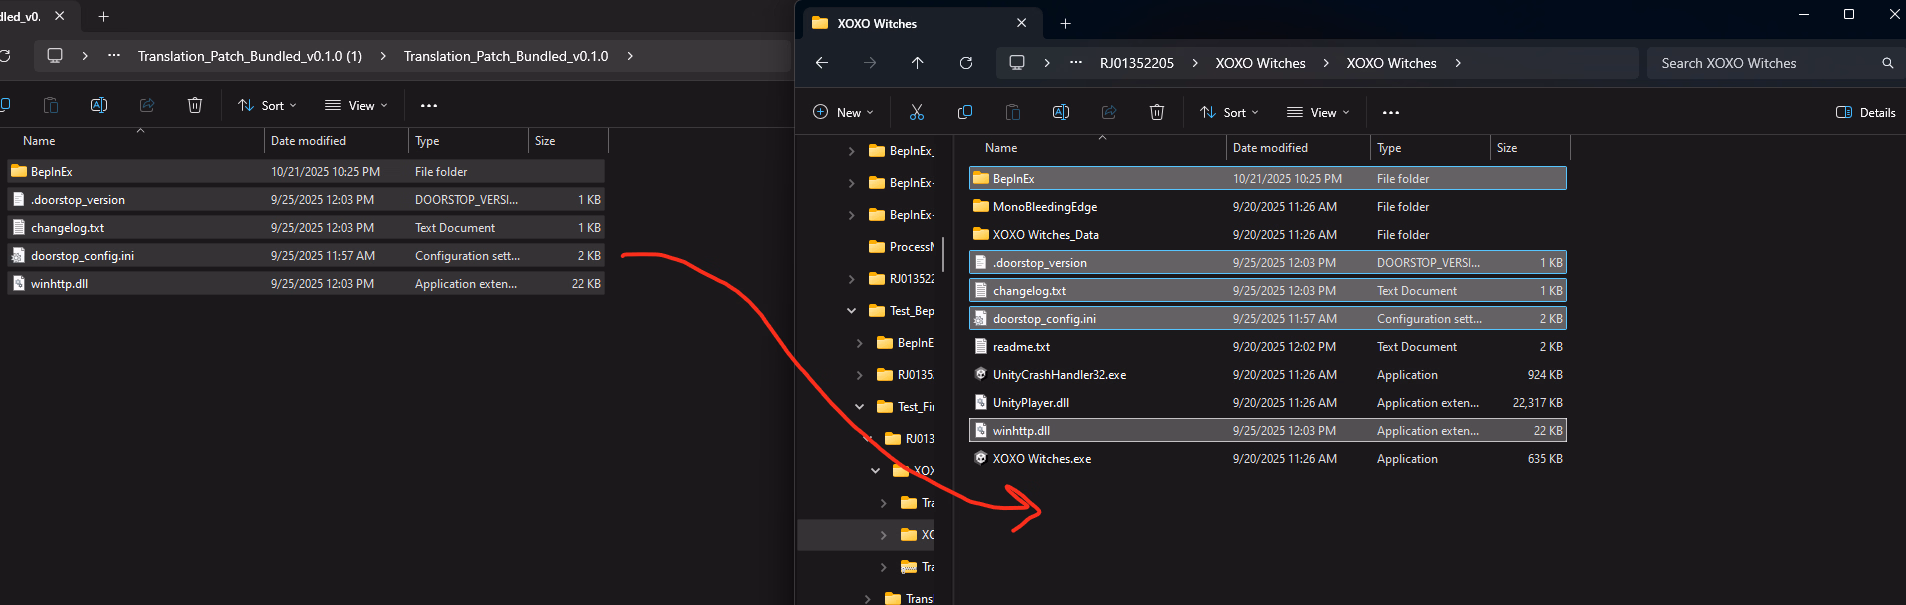Open a new tab in the right window
This screenshot has height=605, width=1906.
click(x=1065, y=23)
